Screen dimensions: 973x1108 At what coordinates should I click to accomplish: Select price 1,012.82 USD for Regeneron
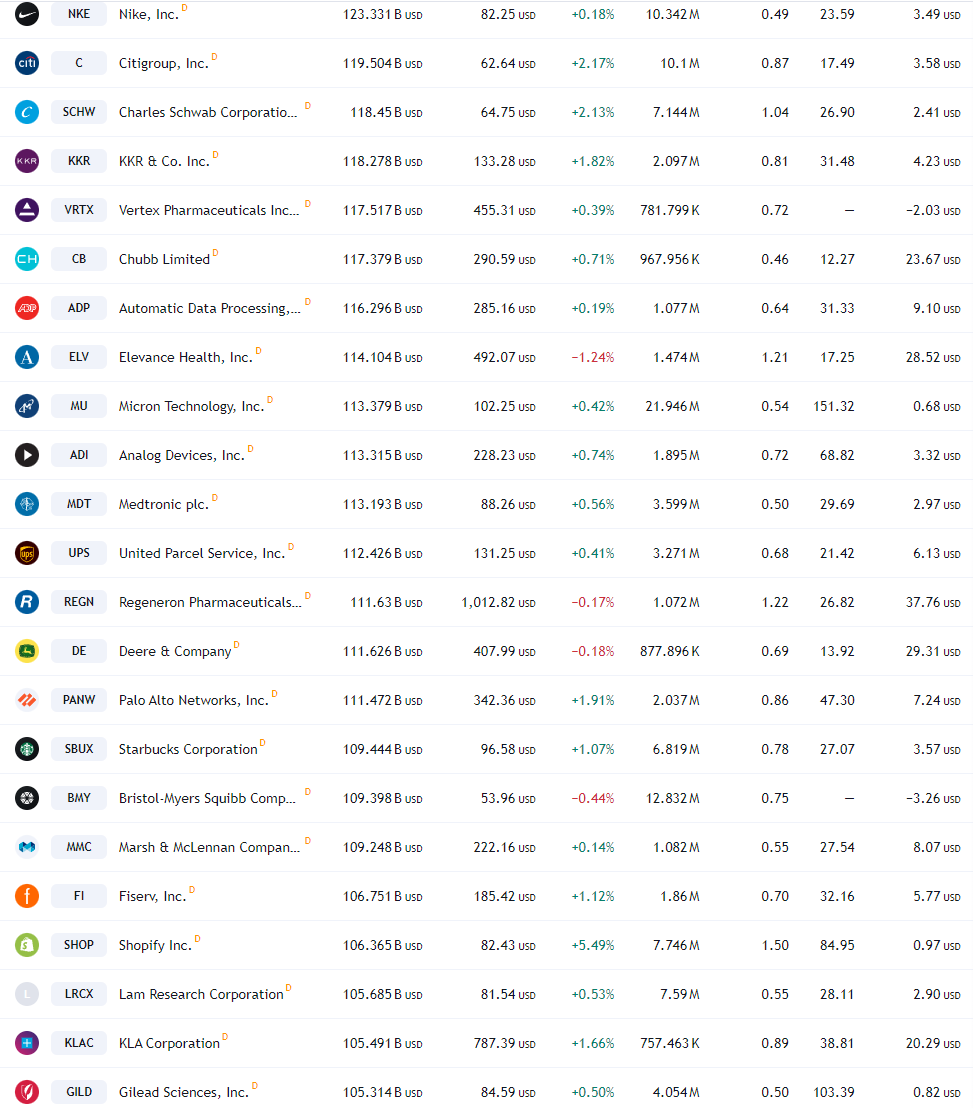pyautogui.click(x=499, y=603)
